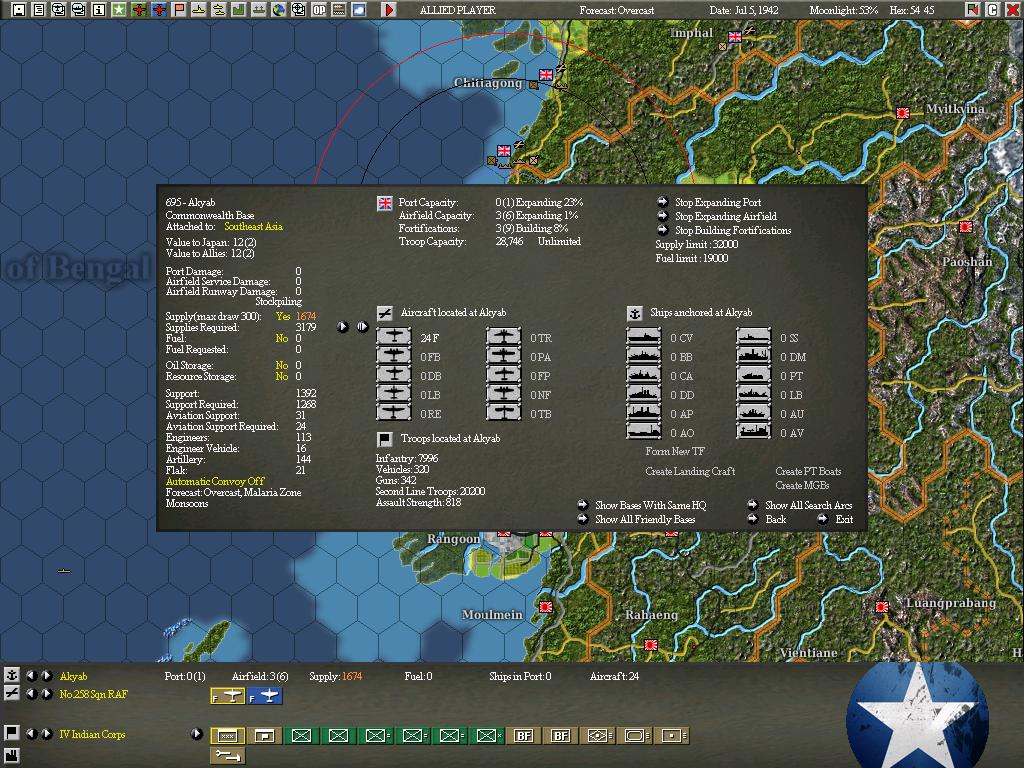Click the orange flag icon in top toolbar
Viewport: 1024px width, 768px height.
[x=178, y=10]
